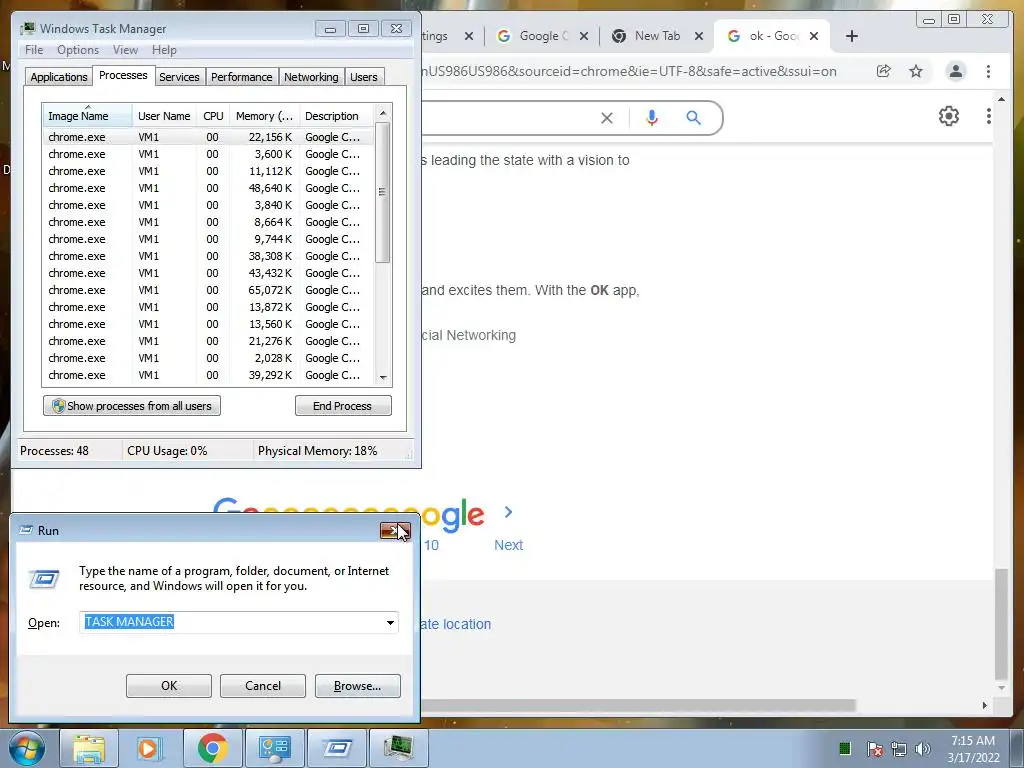Open the green CPU meter tray icon
1024x768 pixels.
tap(844, 748)
